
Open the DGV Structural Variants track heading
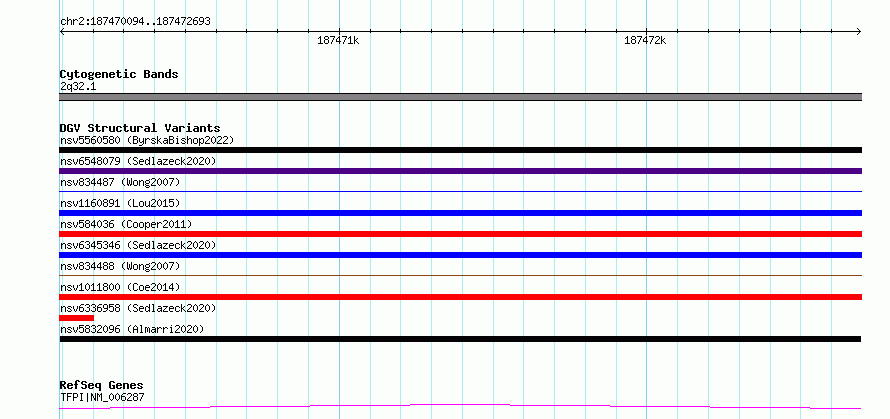tap(140, 128)
